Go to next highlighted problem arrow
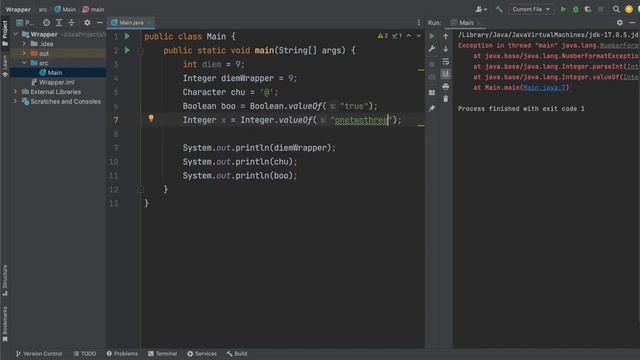Viewport: 640px width, 360px height. (x=419, y=36)
